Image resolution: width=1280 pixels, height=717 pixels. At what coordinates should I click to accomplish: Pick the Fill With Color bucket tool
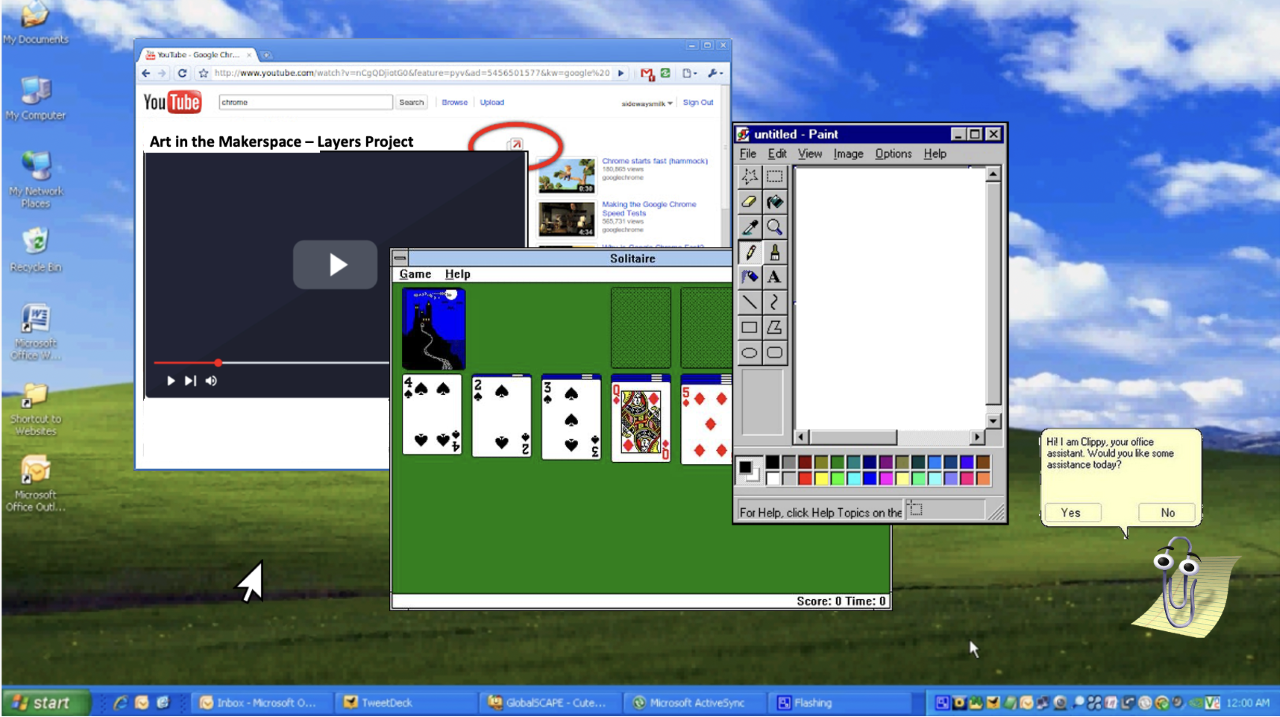click(x=775, y=201)
